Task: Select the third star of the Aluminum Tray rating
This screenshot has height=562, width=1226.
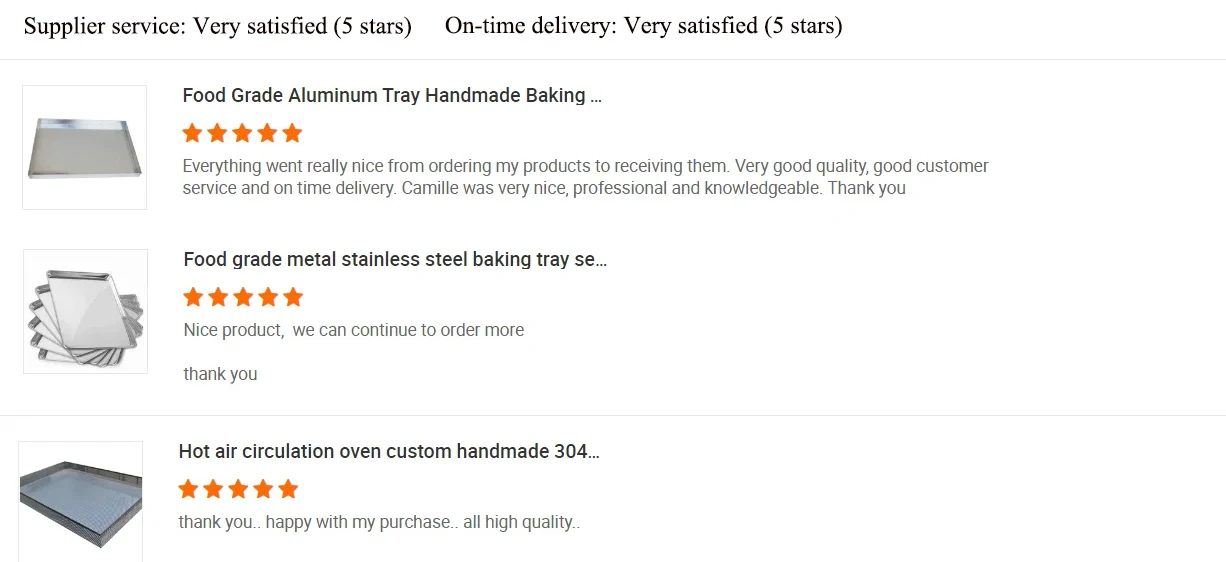Action: click(242, 133)
